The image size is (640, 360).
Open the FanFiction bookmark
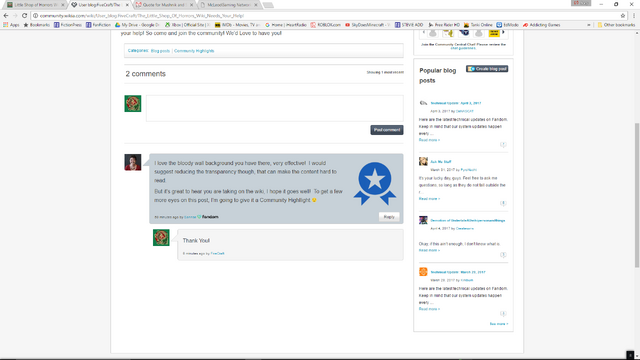98,25
